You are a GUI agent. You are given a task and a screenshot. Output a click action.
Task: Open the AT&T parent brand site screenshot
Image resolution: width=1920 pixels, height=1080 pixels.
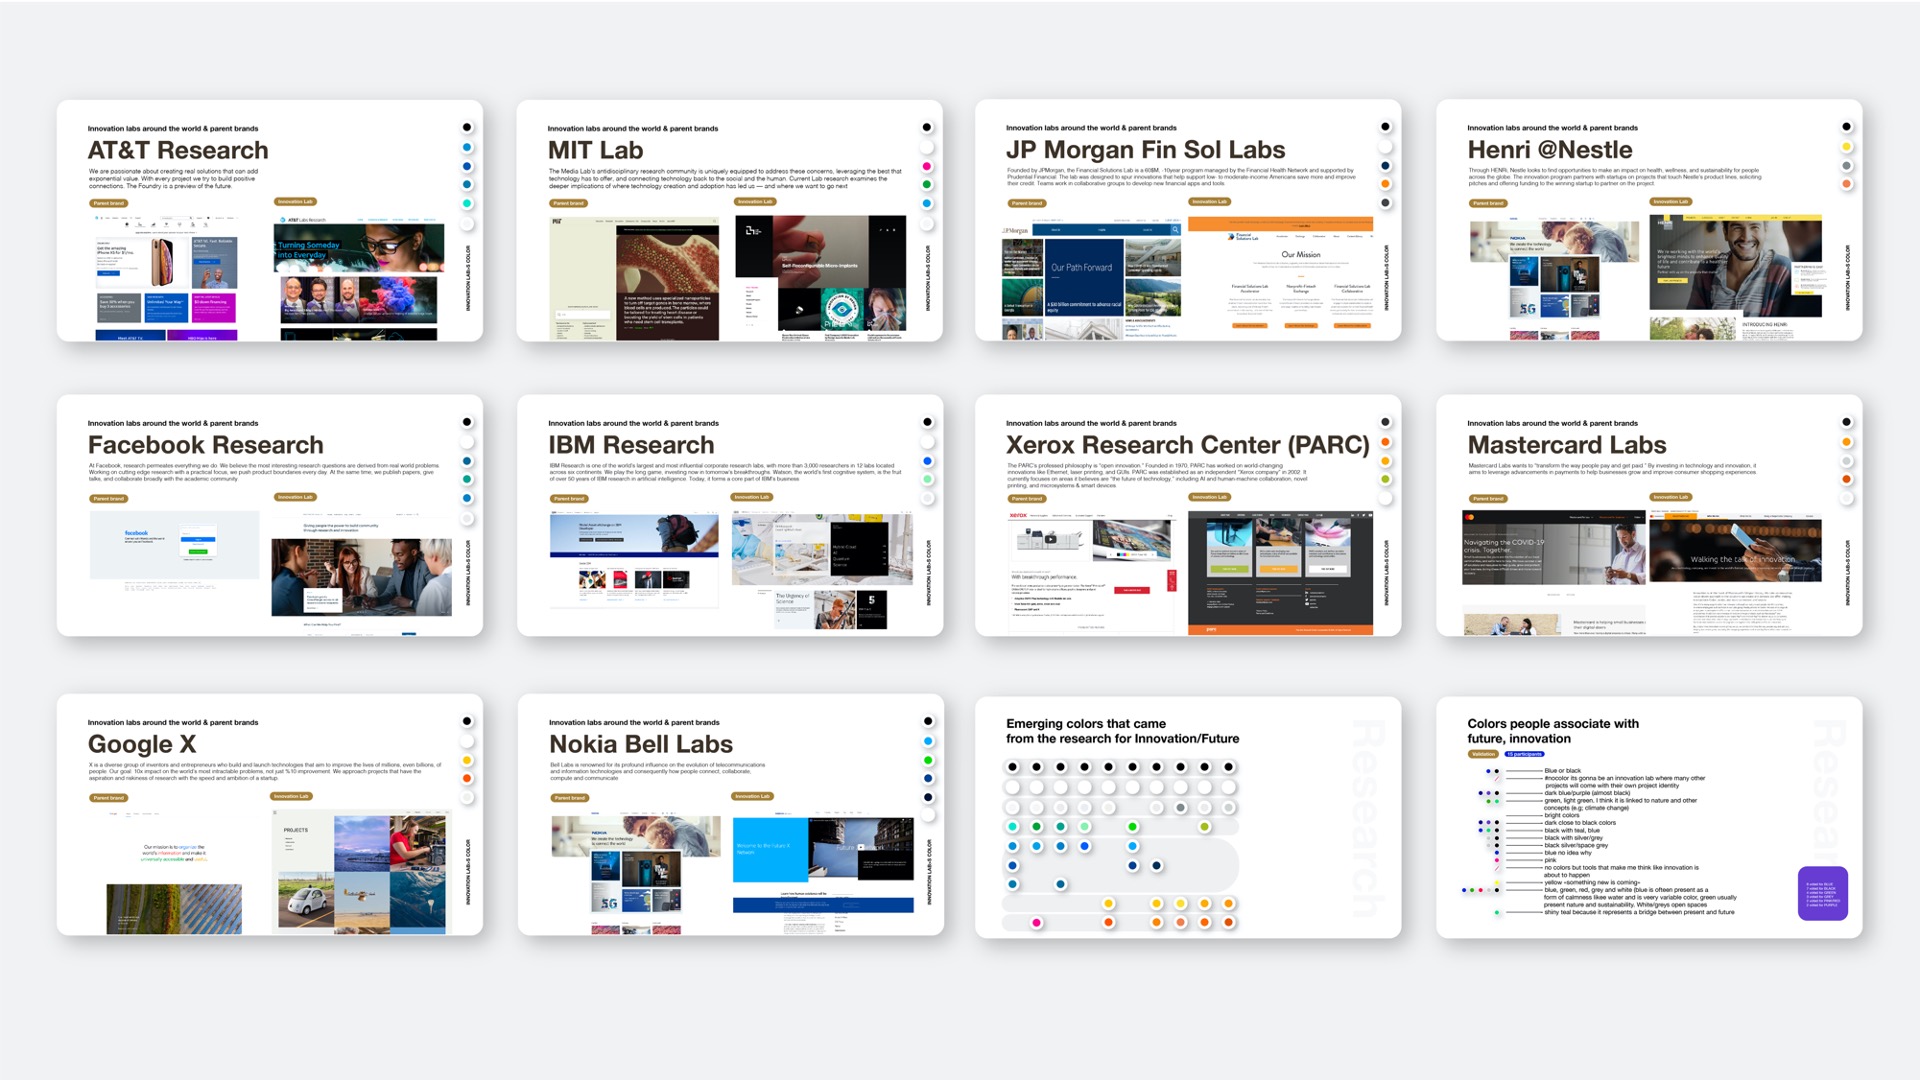[166, 276]
